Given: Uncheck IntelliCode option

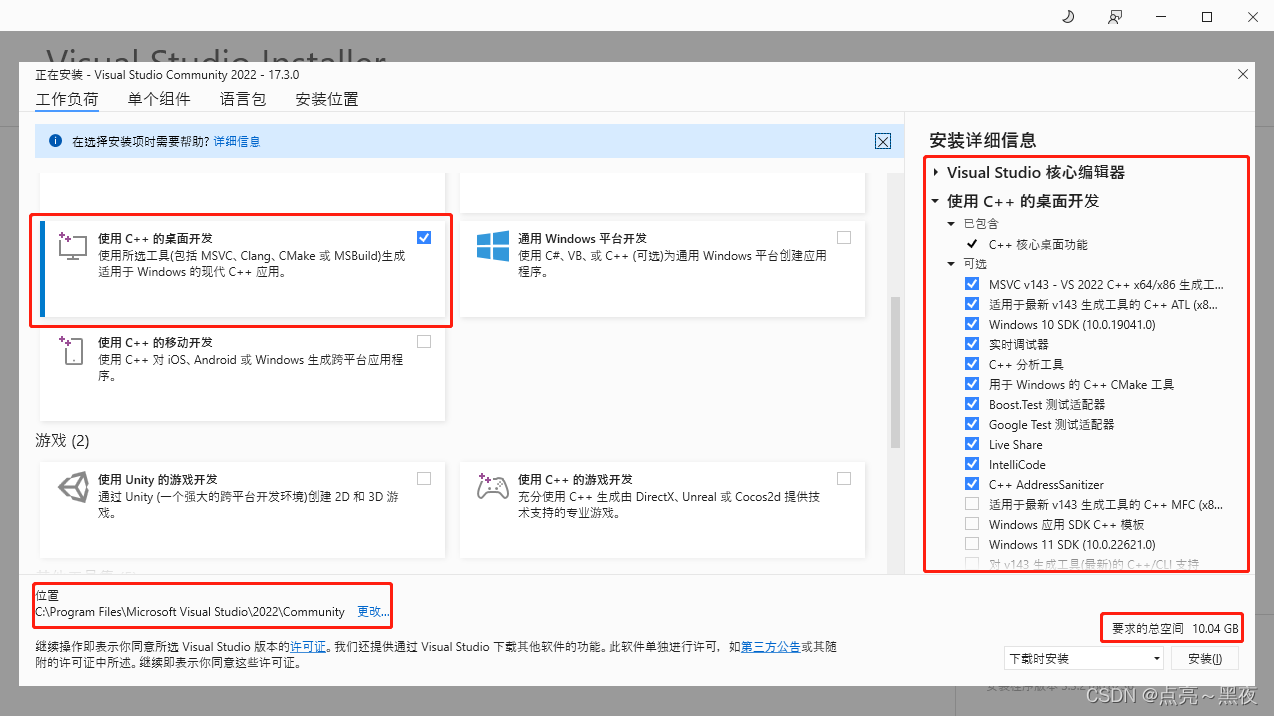Looking at the screenshot, I should pyautogui.click(x=972, y=464).
